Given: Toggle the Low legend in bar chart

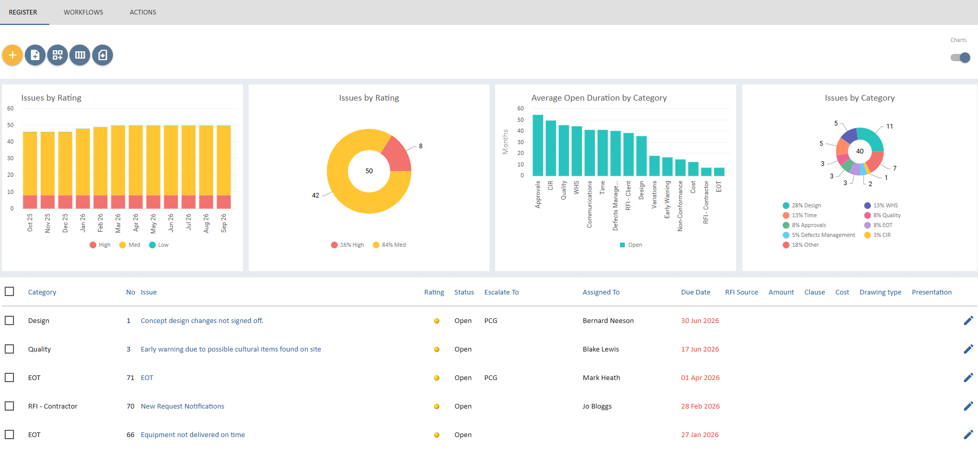Looking at the screenshot, I should pos(158,245).
